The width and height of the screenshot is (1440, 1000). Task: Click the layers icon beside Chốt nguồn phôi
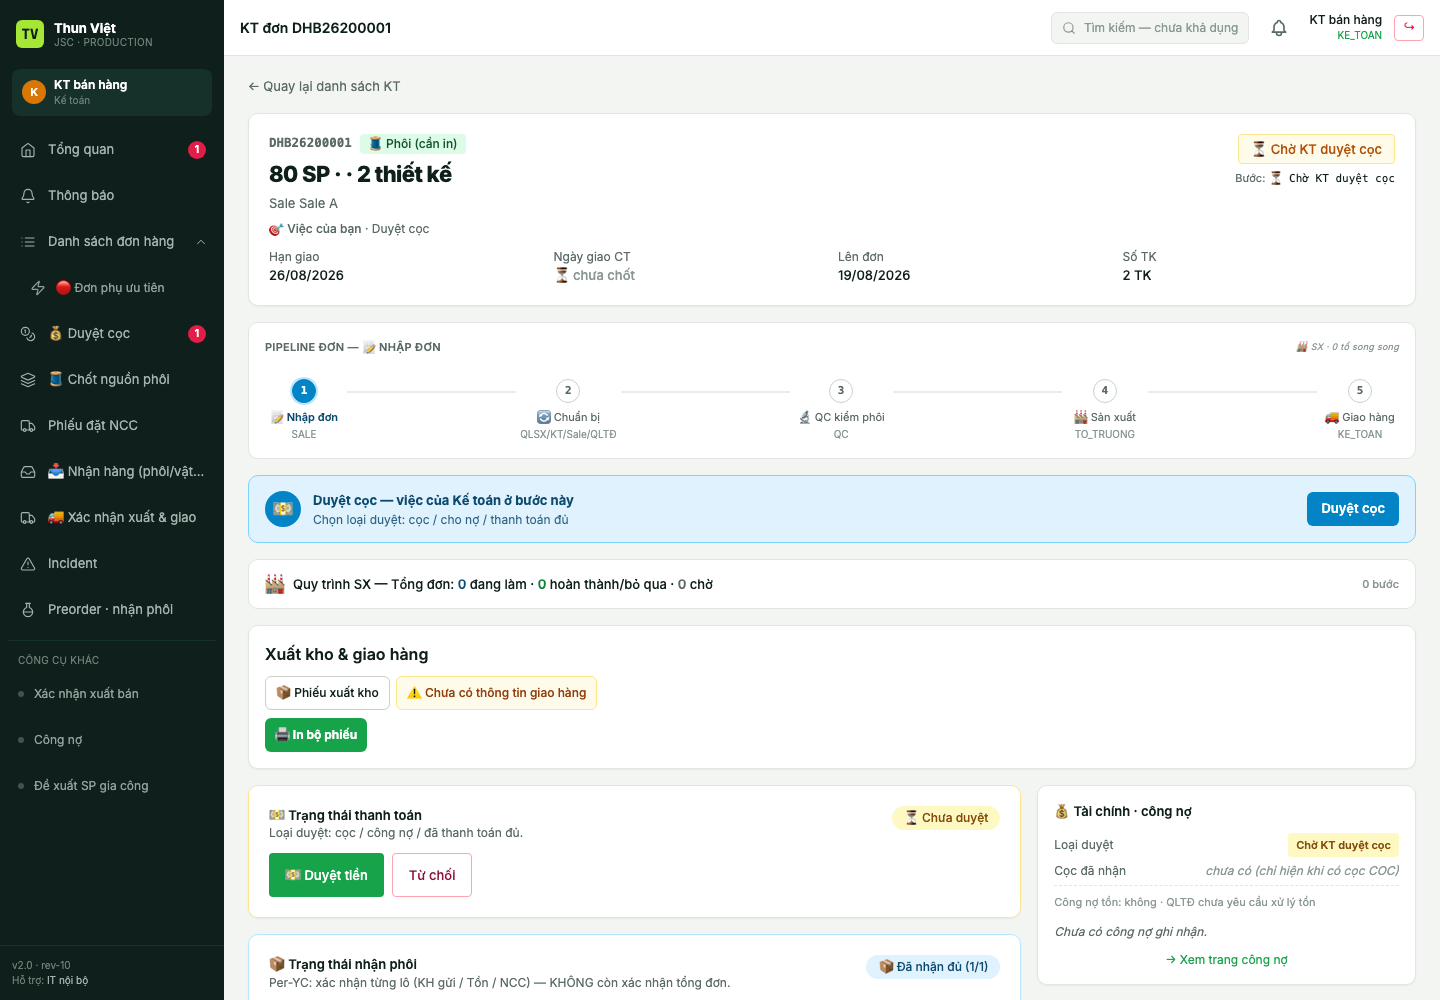point(28,380)
